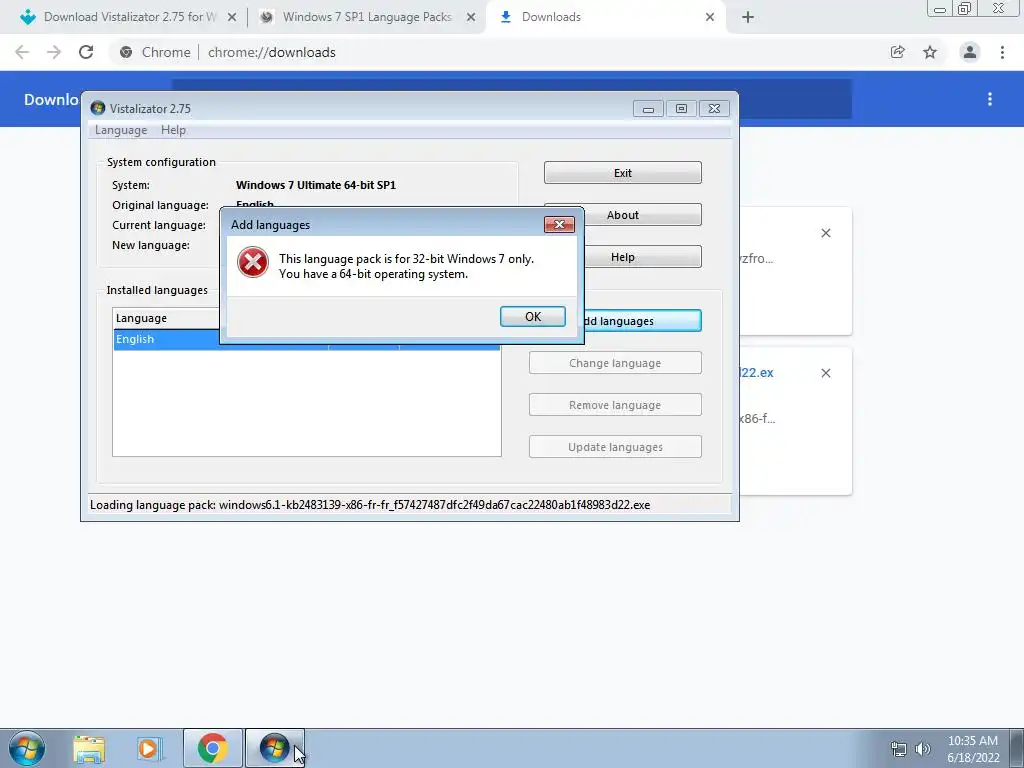Screen dimensions: 1024x768
Task: Click Vistalizator taskbar button
Action: pos(274,748)
